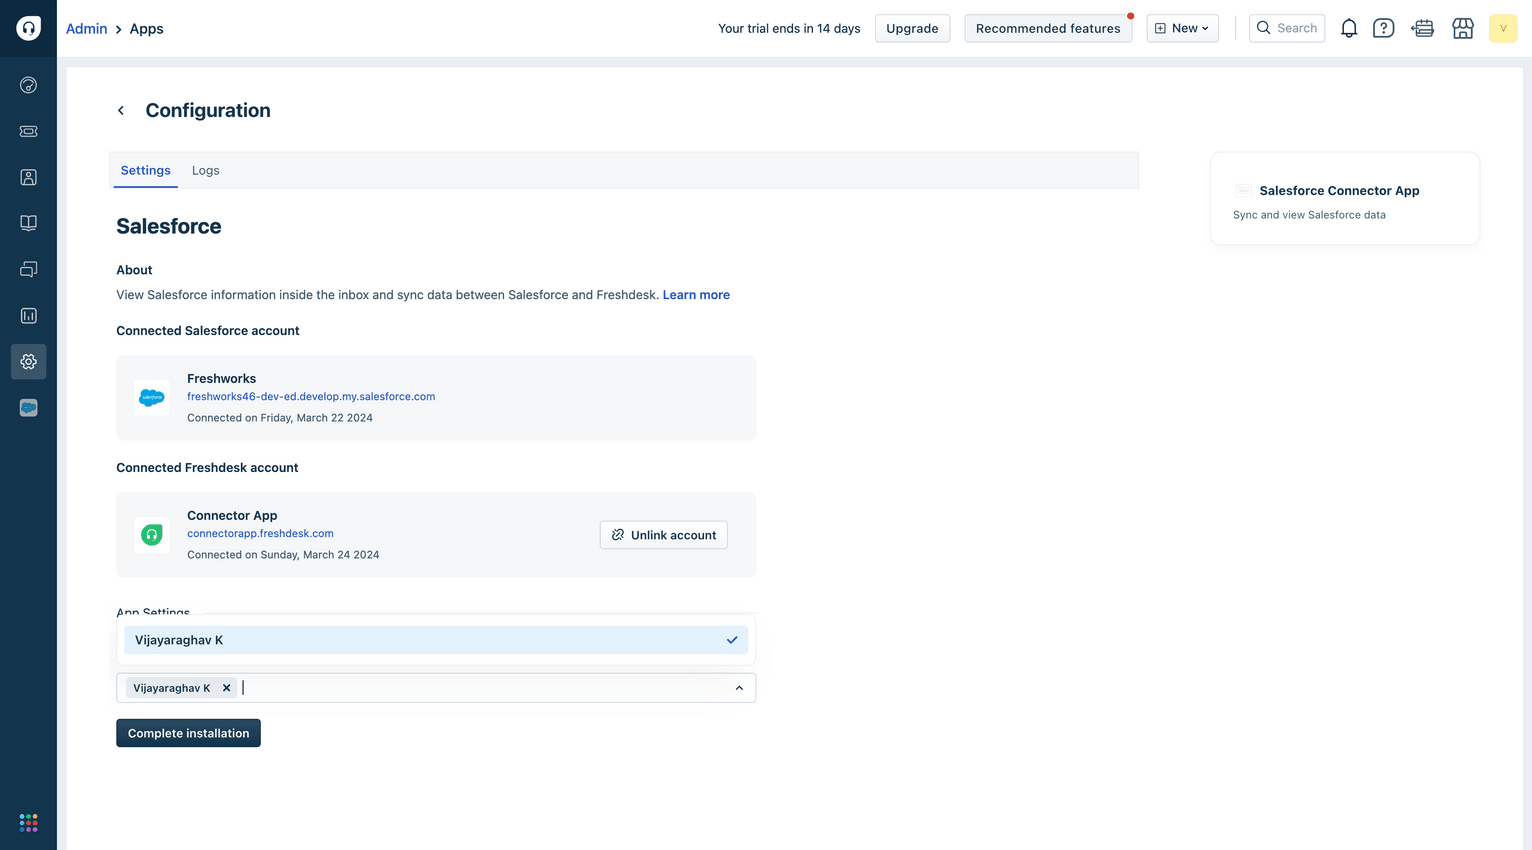Click 'Sync and view Salesforce data' text
Image resolution: width=1532 pixels, height=850 pixels.
click(x=1309, y=215)
